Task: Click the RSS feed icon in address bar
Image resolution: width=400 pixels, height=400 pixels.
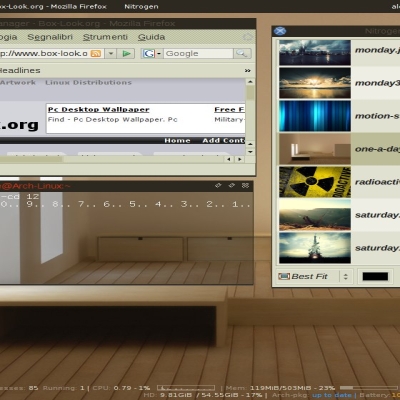Action: point(96,53)
